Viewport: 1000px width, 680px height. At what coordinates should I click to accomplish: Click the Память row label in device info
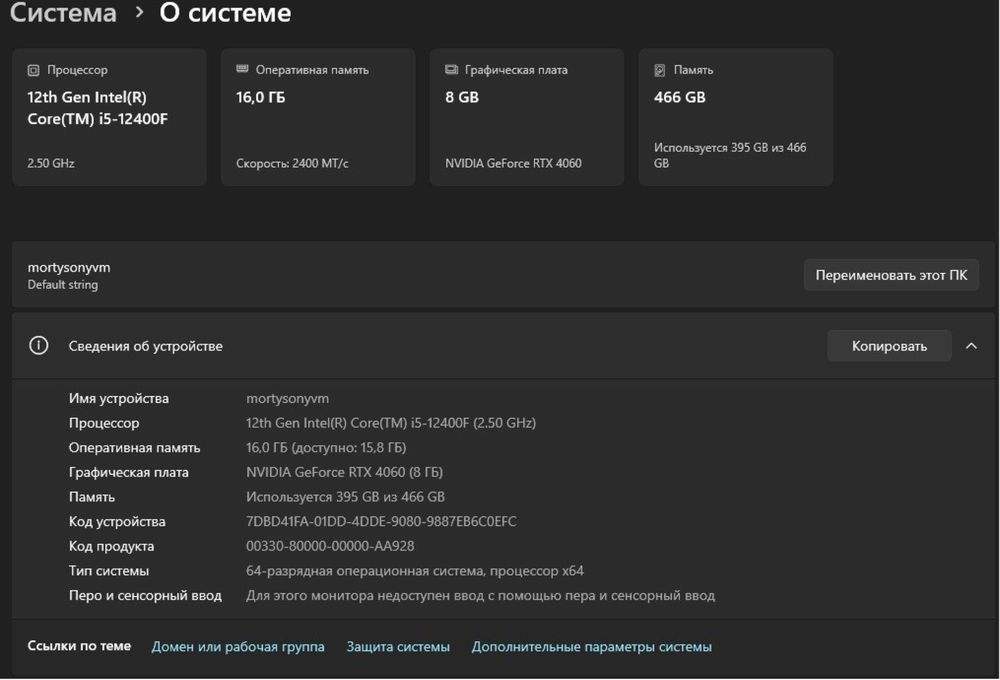click(x=92, y=497)
